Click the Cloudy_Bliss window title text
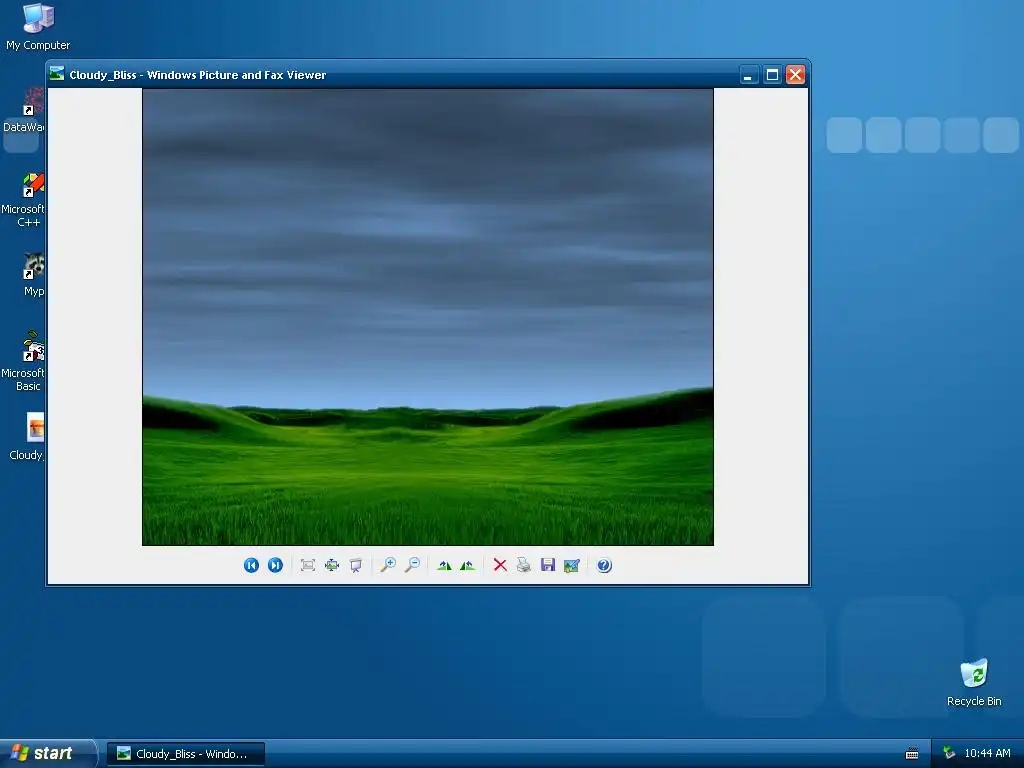 click(x=198, y=74)
